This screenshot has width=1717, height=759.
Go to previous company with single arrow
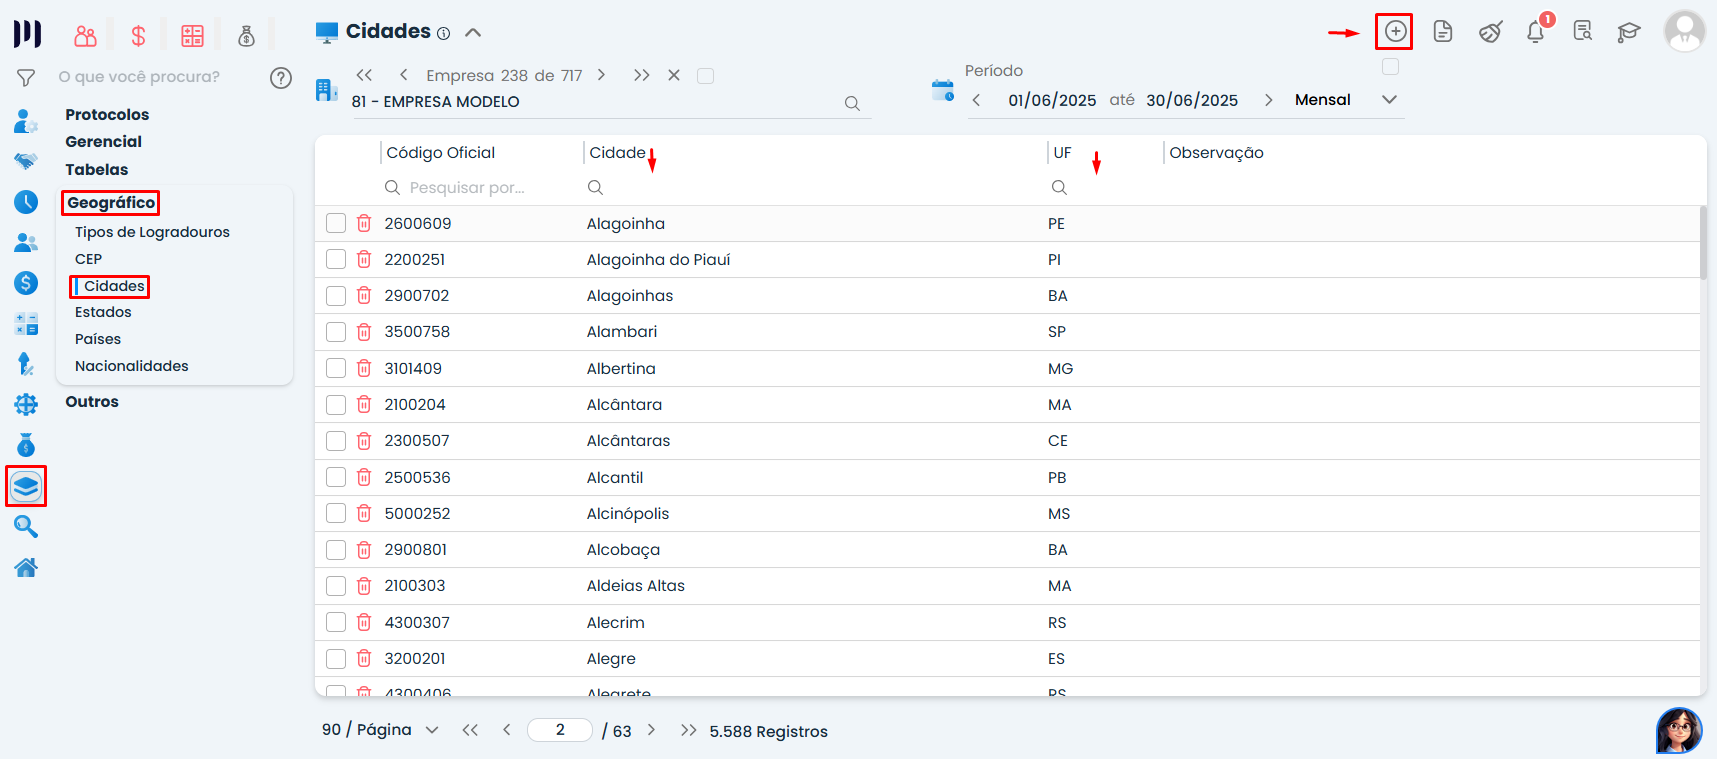click(x=403, y=75)
